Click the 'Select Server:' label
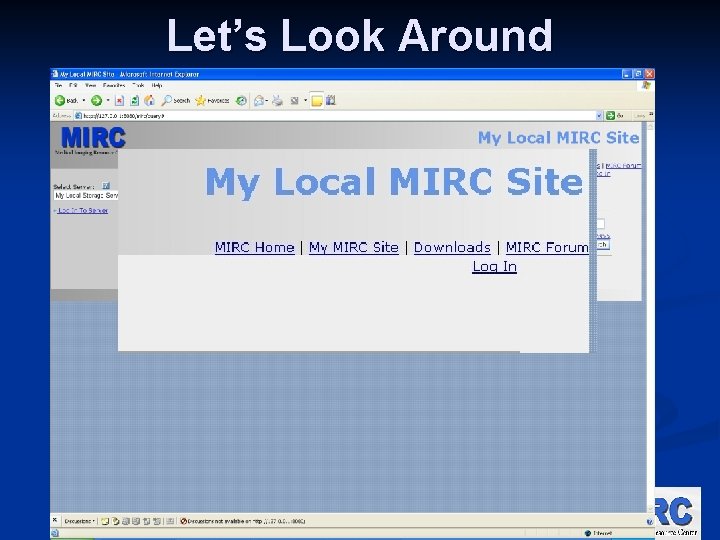Image resolution: width=720 pixels, height=540 pixels. coord(74,186)
